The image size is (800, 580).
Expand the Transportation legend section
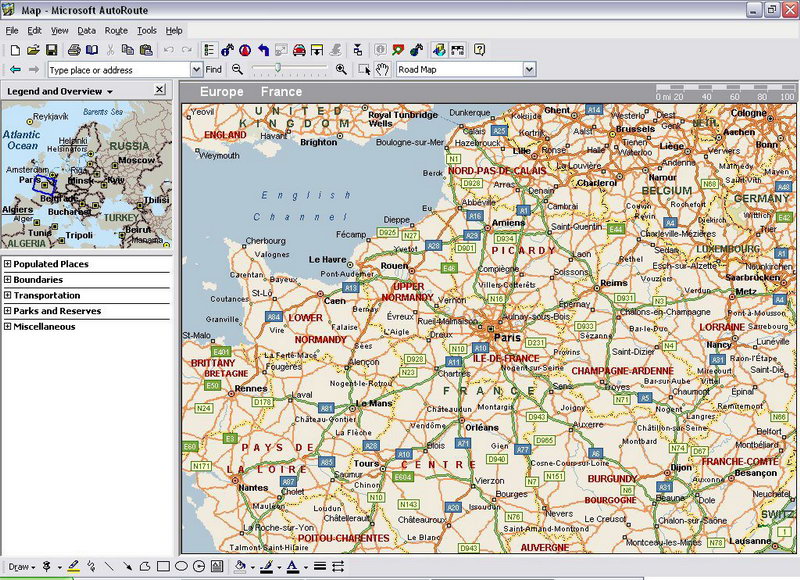[7, 295]
